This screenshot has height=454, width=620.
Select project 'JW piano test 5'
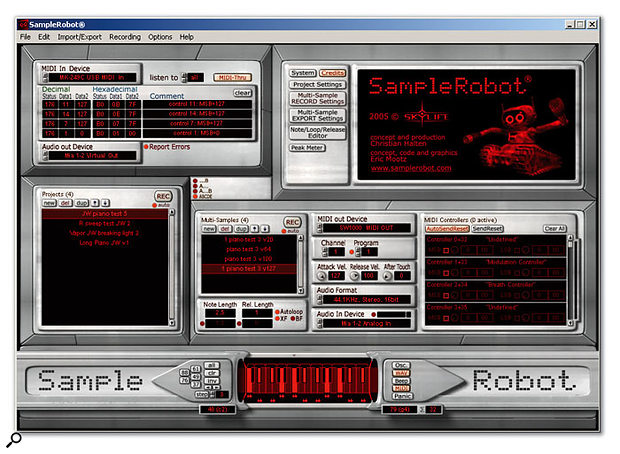click(x=105, y=214)
